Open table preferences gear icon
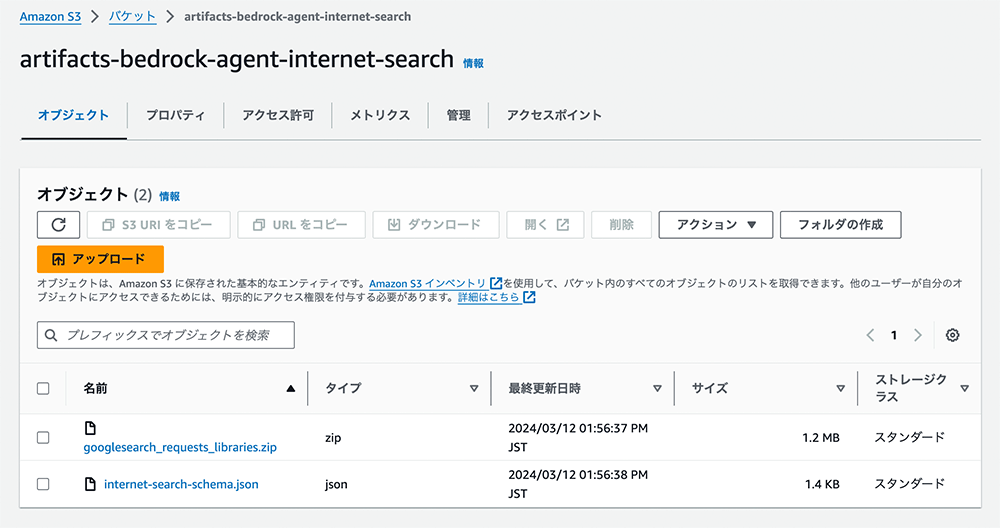The height and width of the screenshot is (528, 1000). click(x=952, y=335)
